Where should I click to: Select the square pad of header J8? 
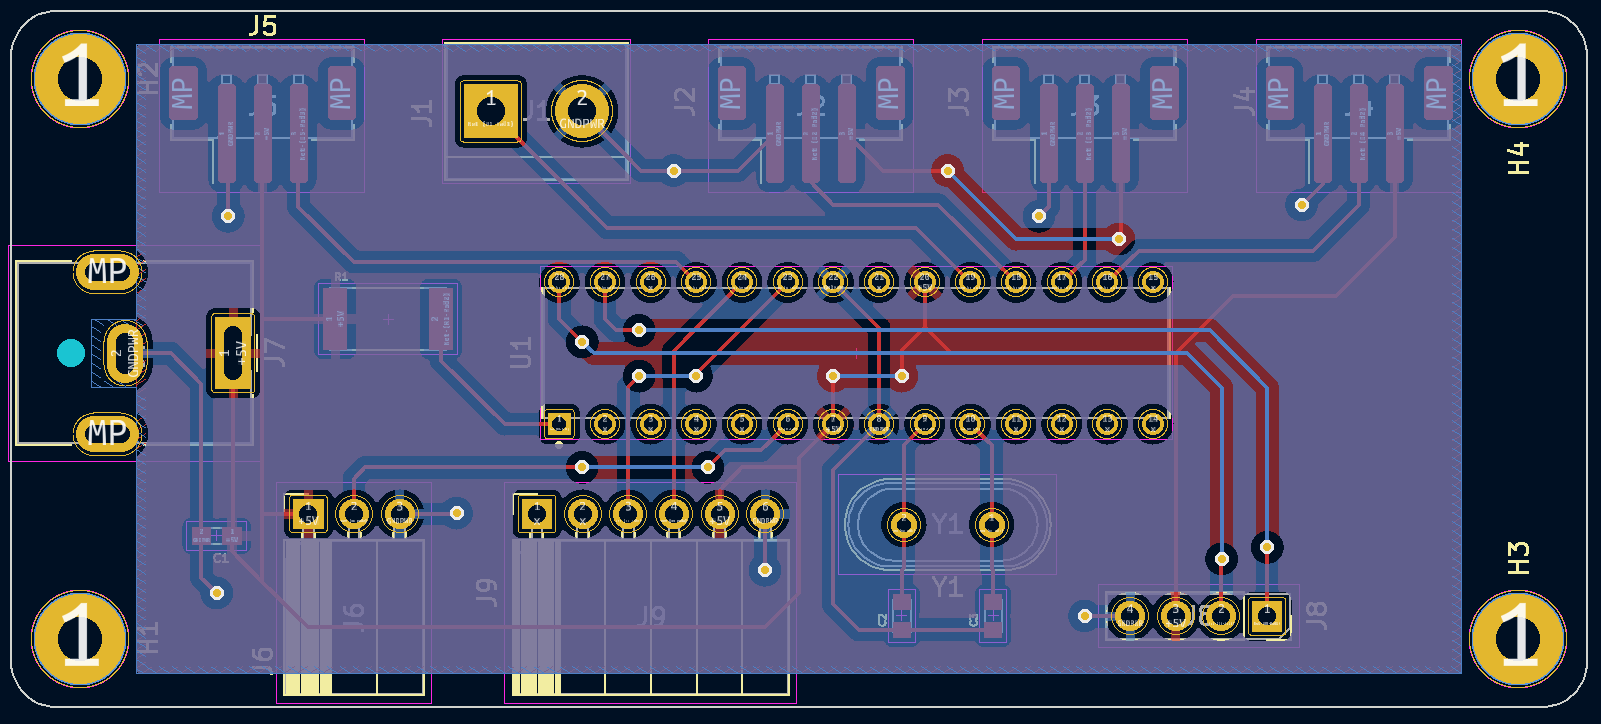coord(1266,615)
